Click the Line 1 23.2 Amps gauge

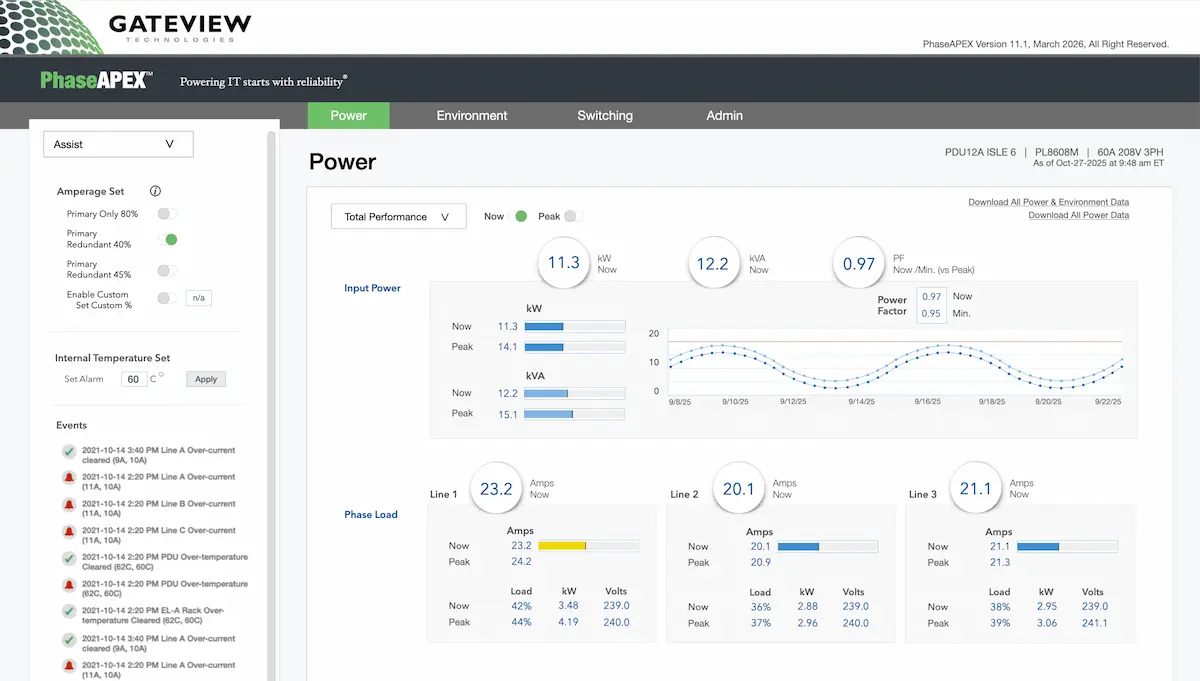pos(496,489)
